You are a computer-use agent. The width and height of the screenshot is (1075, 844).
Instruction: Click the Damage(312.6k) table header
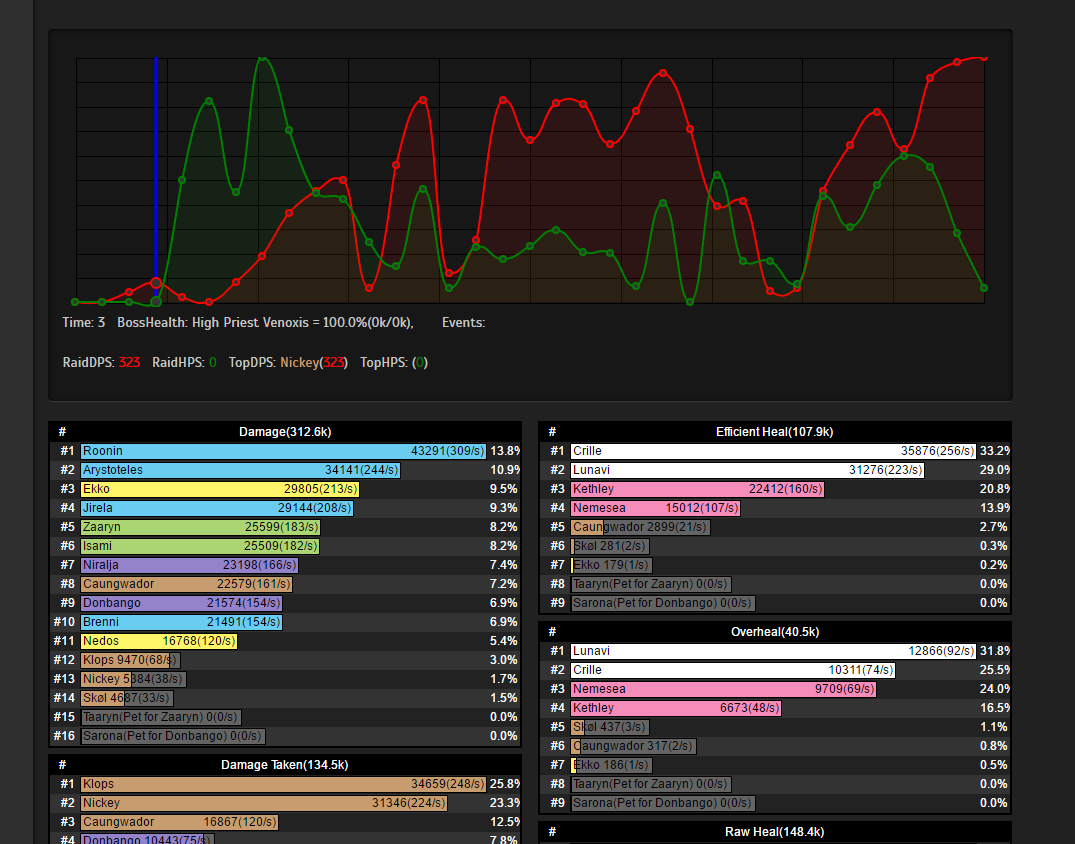pos(285,433)
